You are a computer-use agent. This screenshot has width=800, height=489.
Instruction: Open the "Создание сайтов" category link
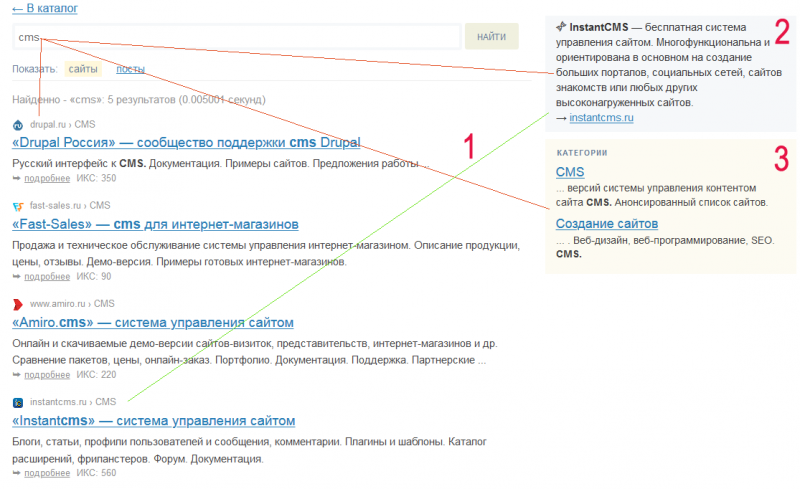[x=607, y=224]
